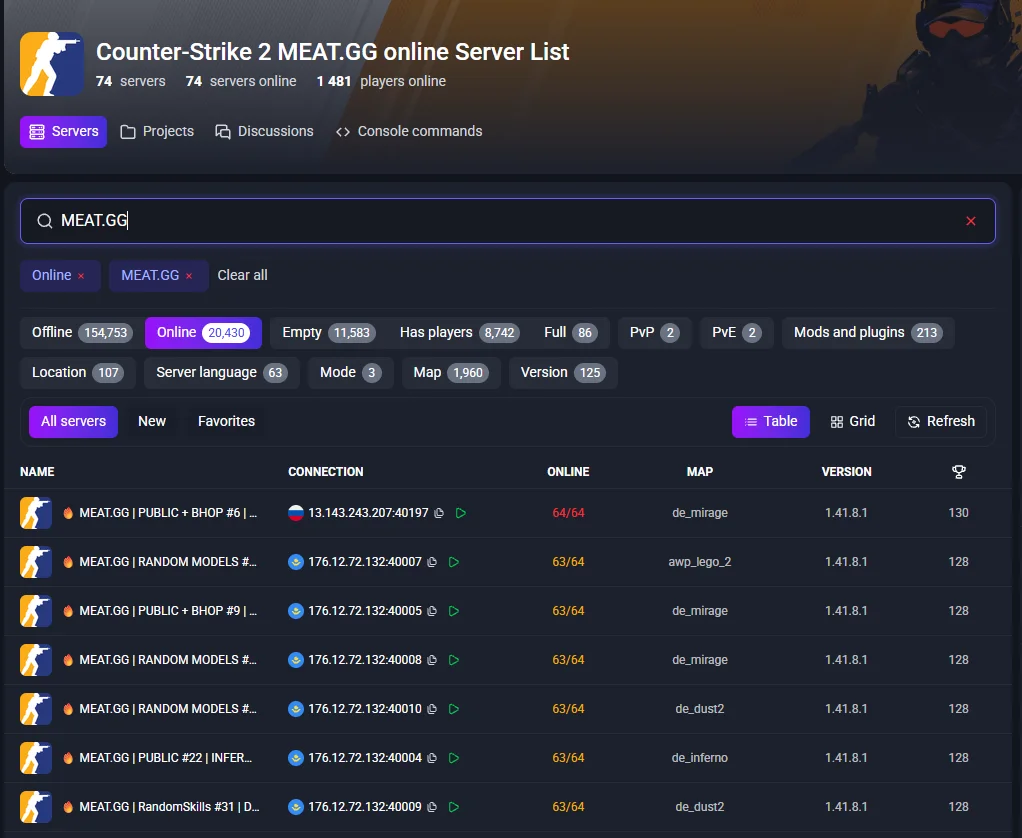Viewport: 1022px width, 838px height.
Task: Open Server language filter dropdown
Action: pyautogui.click(x=222, y=373)
